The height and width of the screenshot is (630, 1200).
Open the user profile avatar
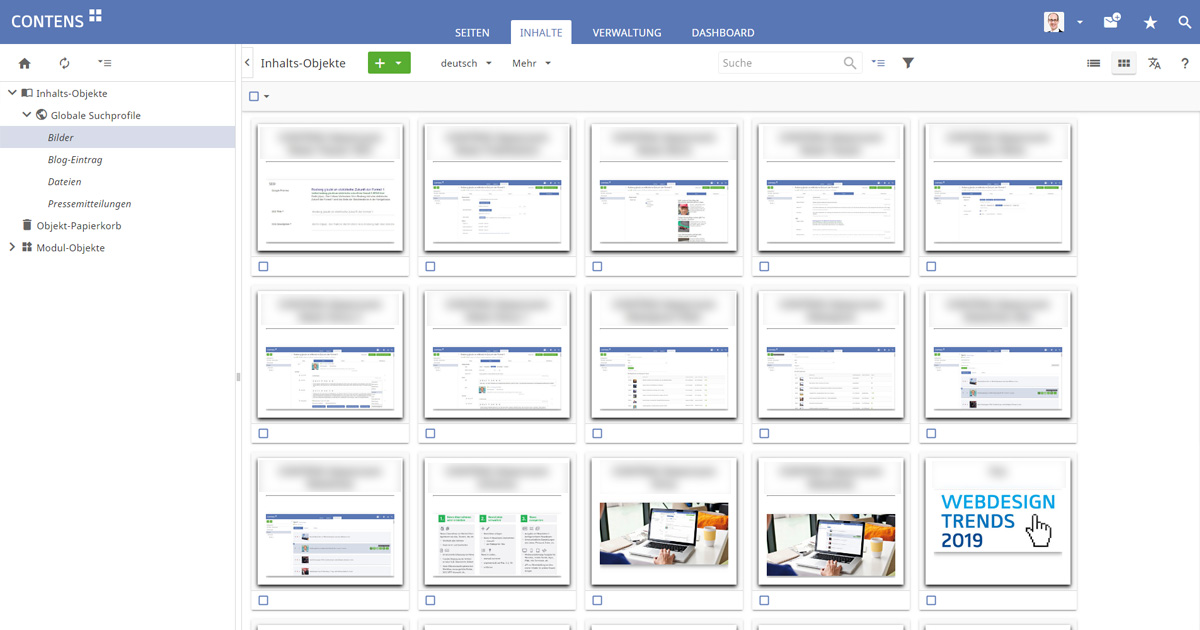[x=1054, y=22]
